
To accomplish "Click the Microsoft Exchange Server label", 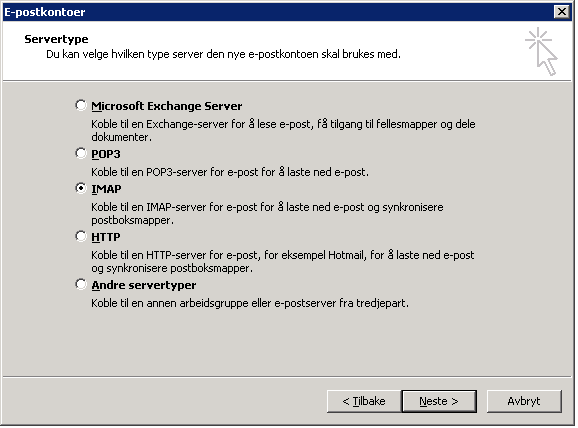I will click(x=167, y=106).
